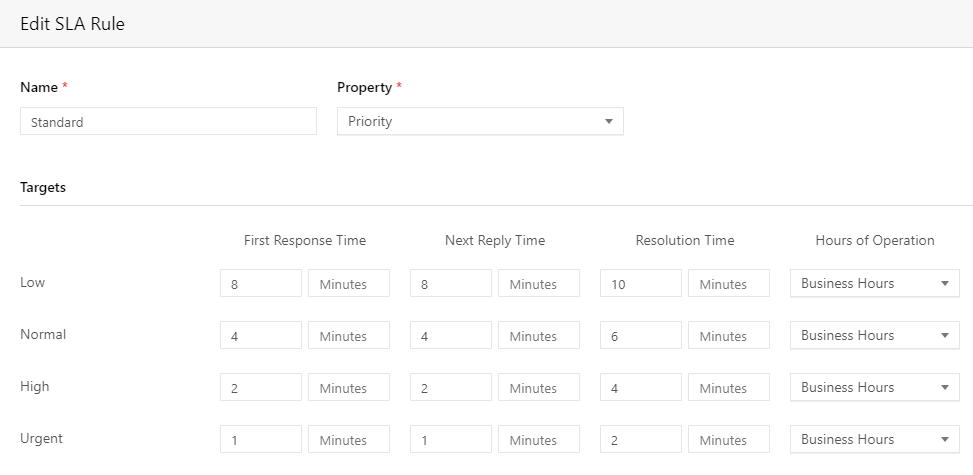This screenshot has width=973, height=475.
Task: Click Low Resolution Time value field
Action: 640,284
